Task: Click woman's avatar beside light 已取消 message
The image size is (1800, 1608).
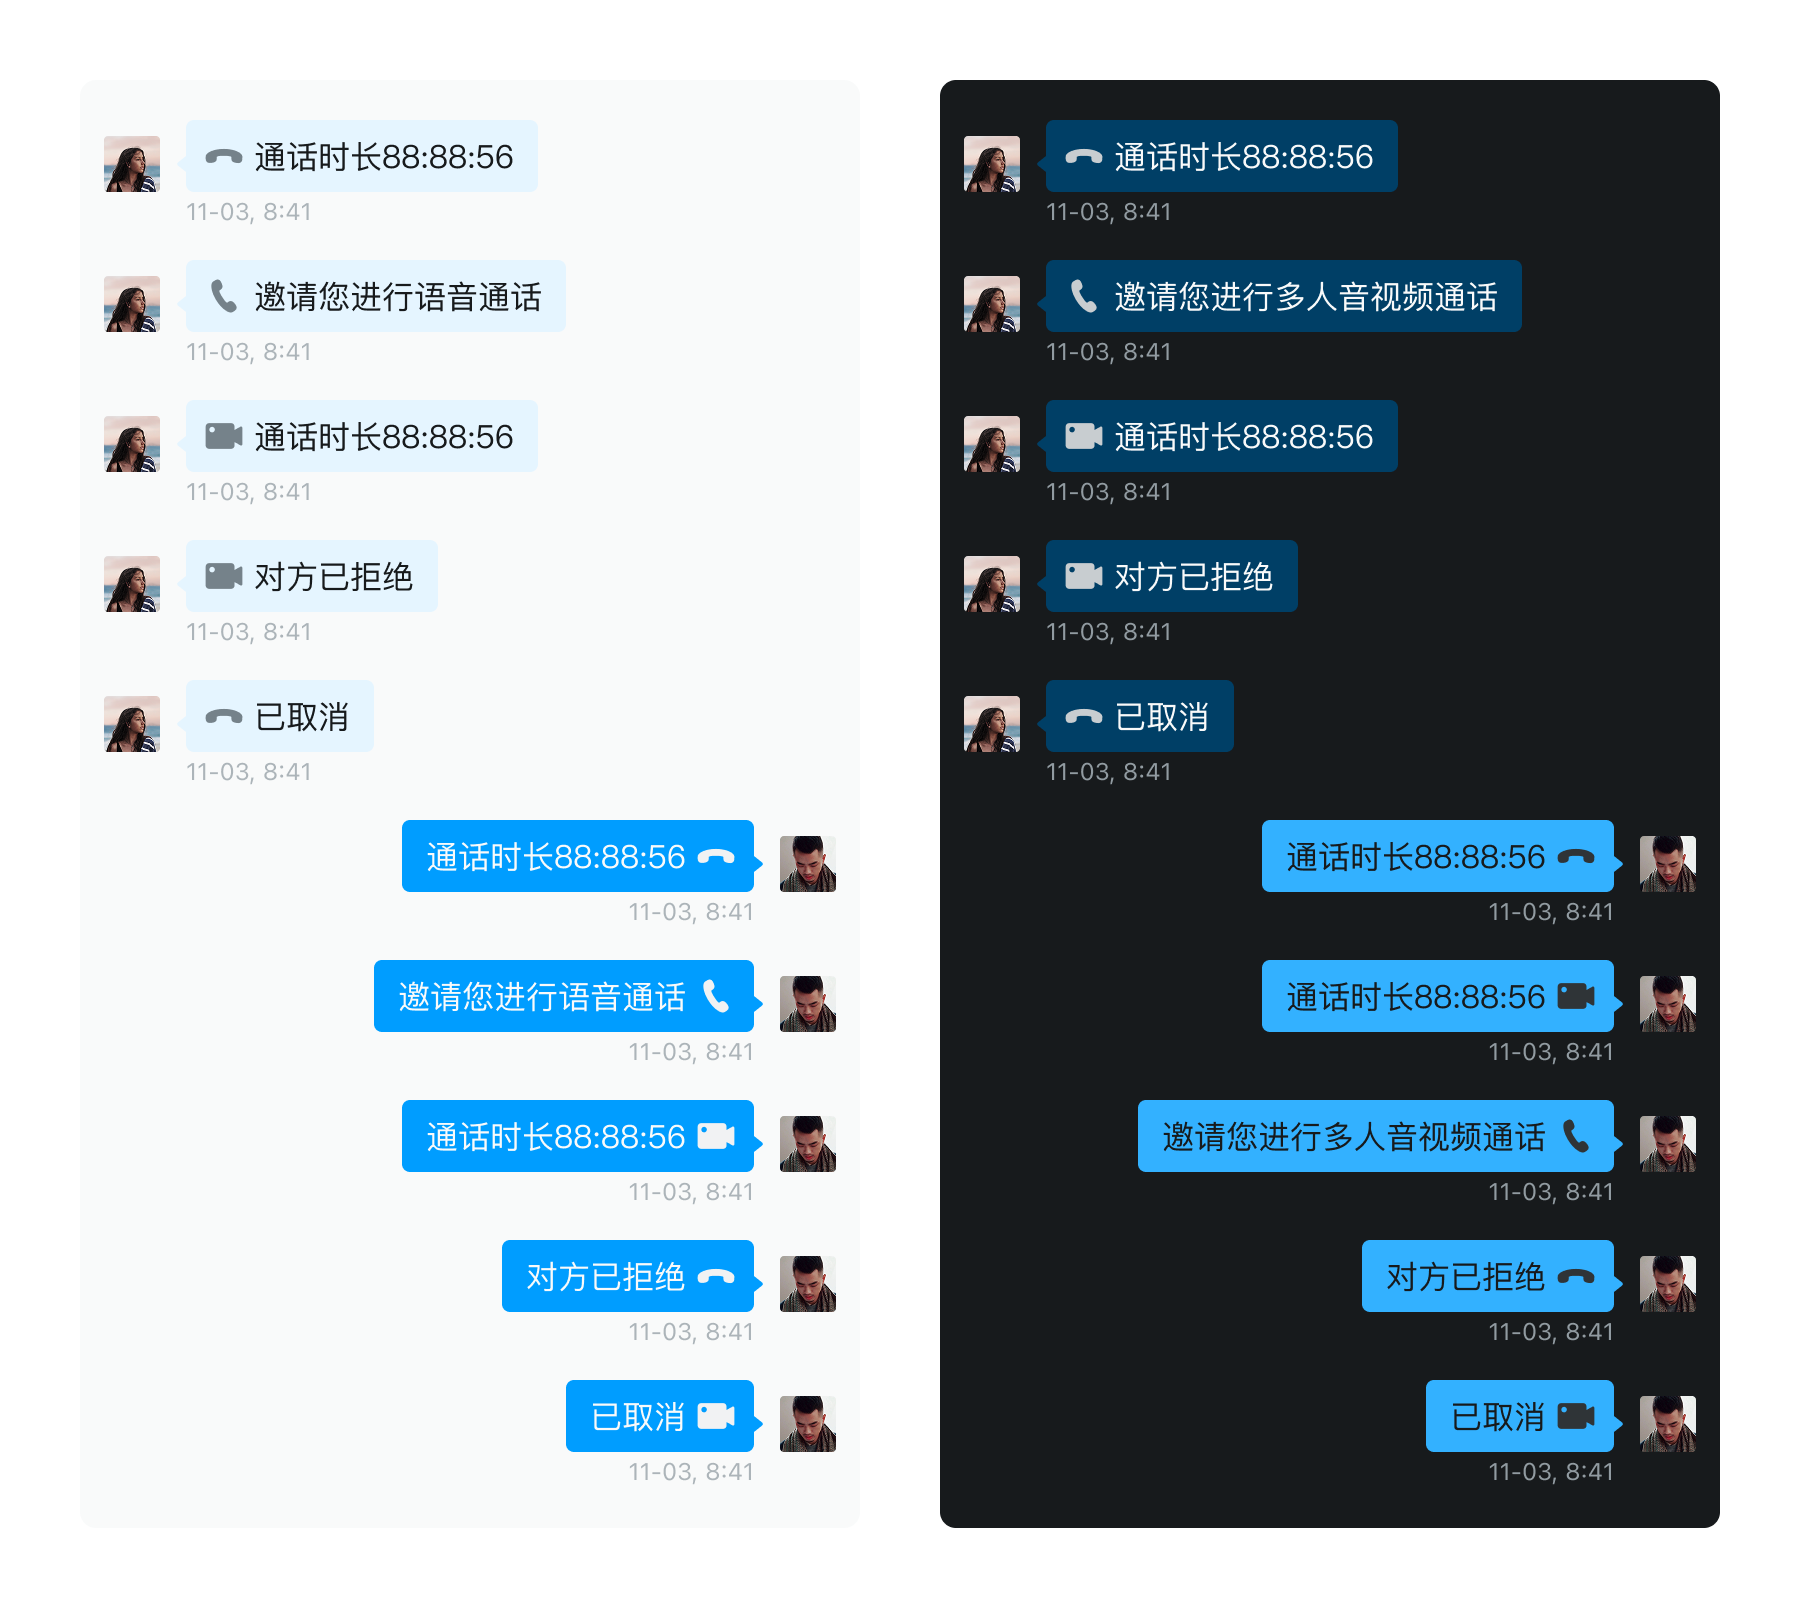Action: click(132, 724)
